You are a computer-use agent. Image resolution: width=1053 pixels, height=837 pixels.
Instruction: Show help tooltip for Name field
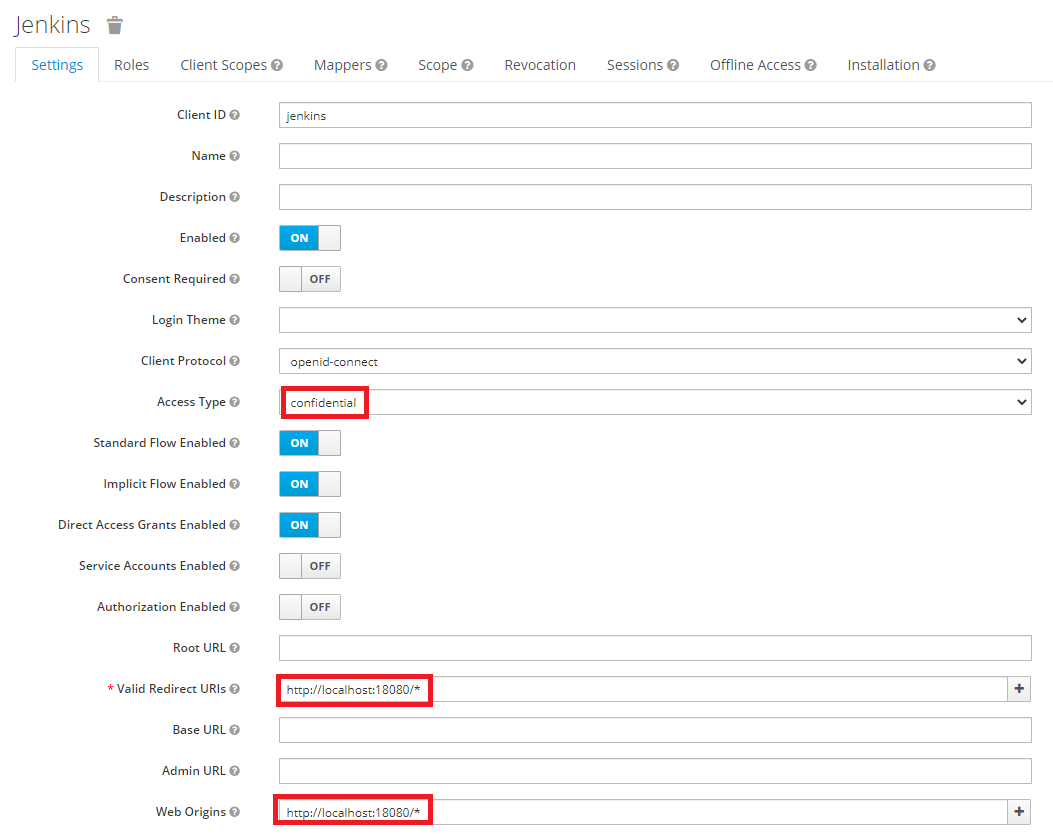pos(234,156)
